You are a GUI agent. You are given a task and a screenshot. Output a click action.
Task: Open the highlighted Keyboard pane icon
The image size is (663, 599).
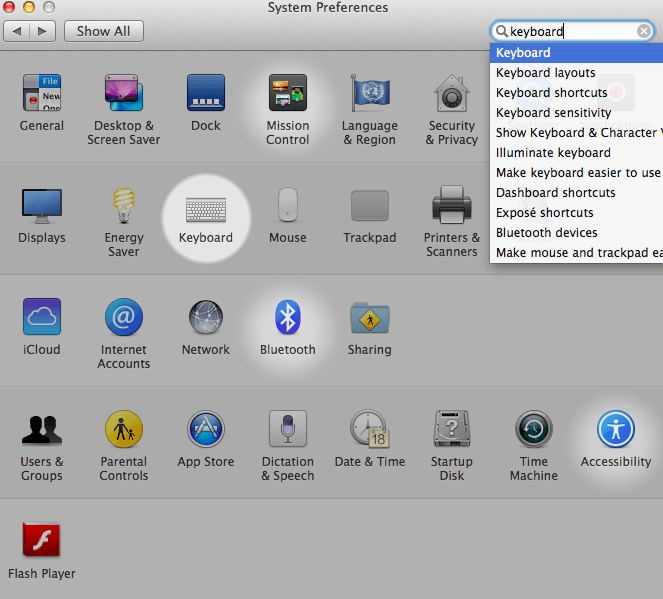coord(206,210)
